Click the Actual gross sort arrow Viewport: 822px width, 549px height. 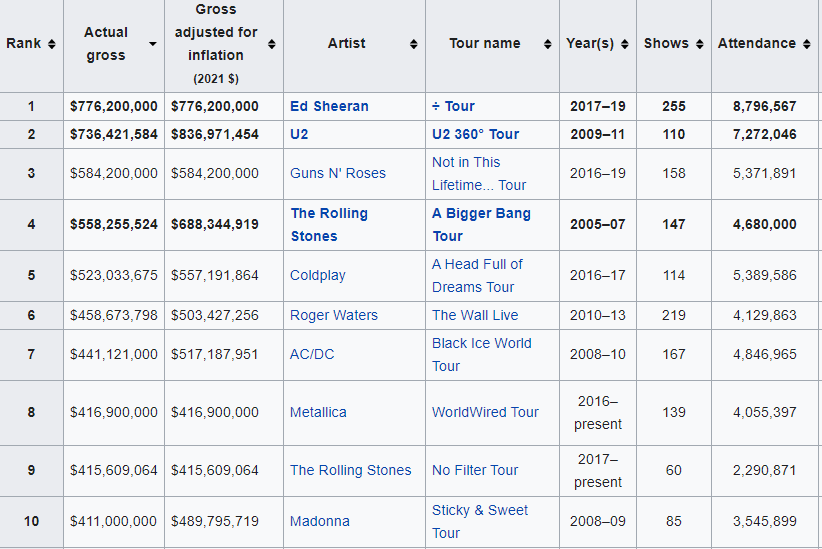pos(153,44)
